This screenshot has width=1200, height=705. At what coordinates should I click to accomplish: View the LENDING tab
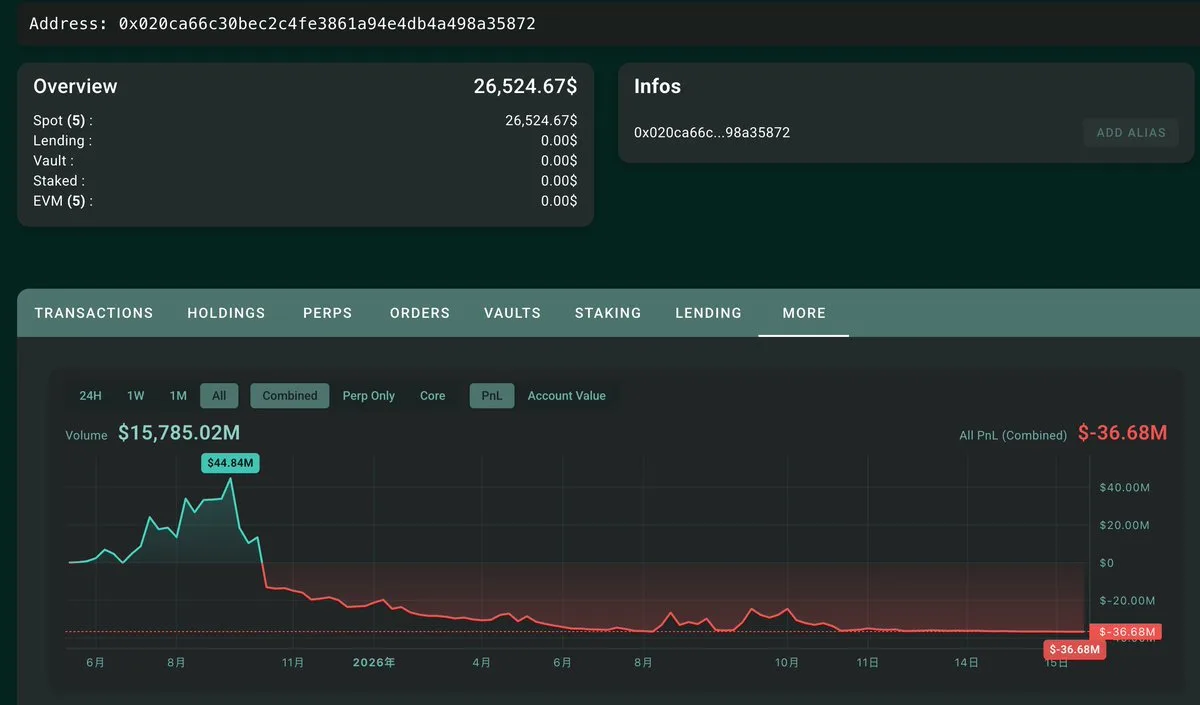(x=709, y=313)
